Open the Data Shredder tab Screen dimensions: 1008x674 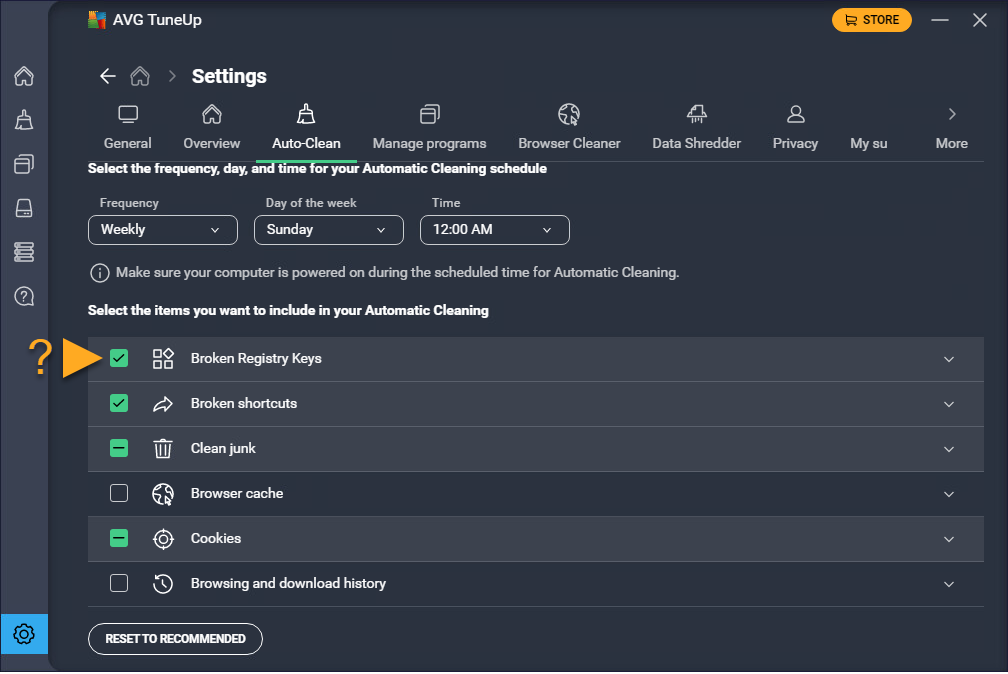[696, 127]
